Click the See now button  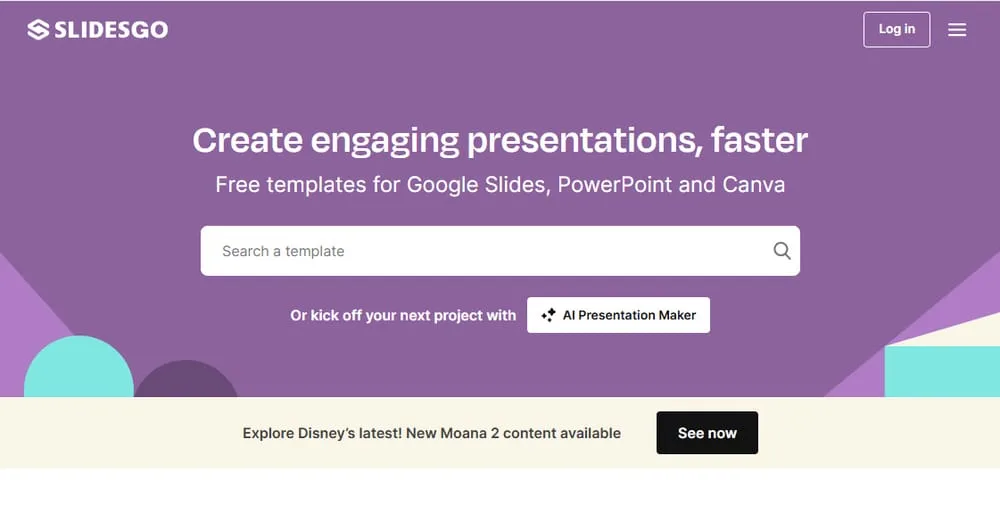click(x=707, y=433)
